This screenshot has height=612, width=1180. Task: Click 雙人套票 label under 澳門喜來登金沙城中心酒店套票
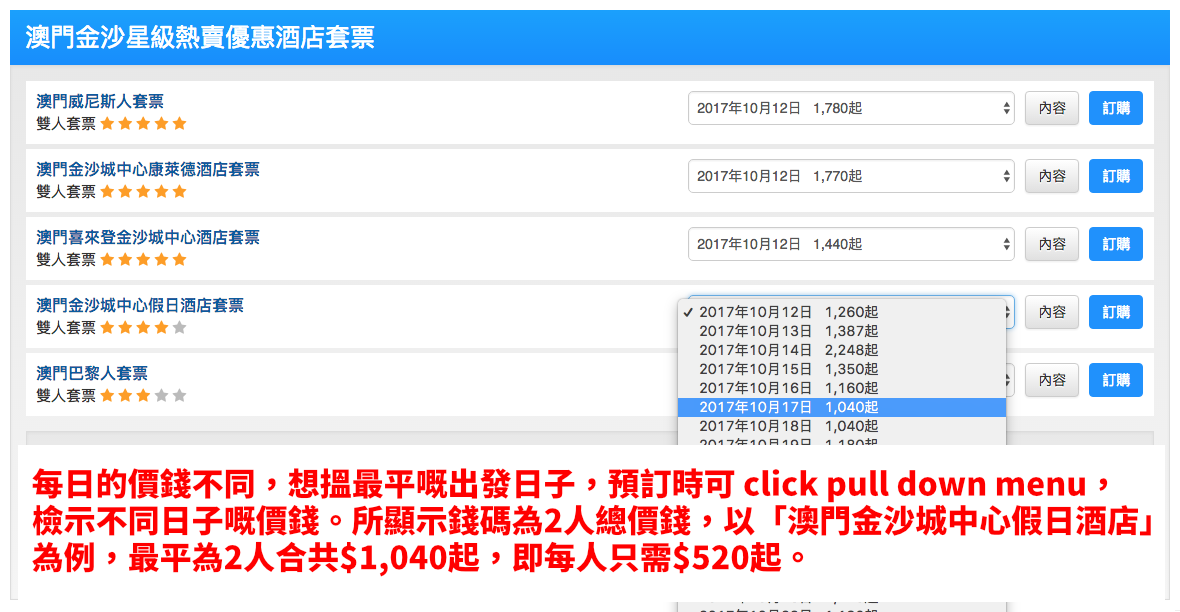(x=66, y=260)
